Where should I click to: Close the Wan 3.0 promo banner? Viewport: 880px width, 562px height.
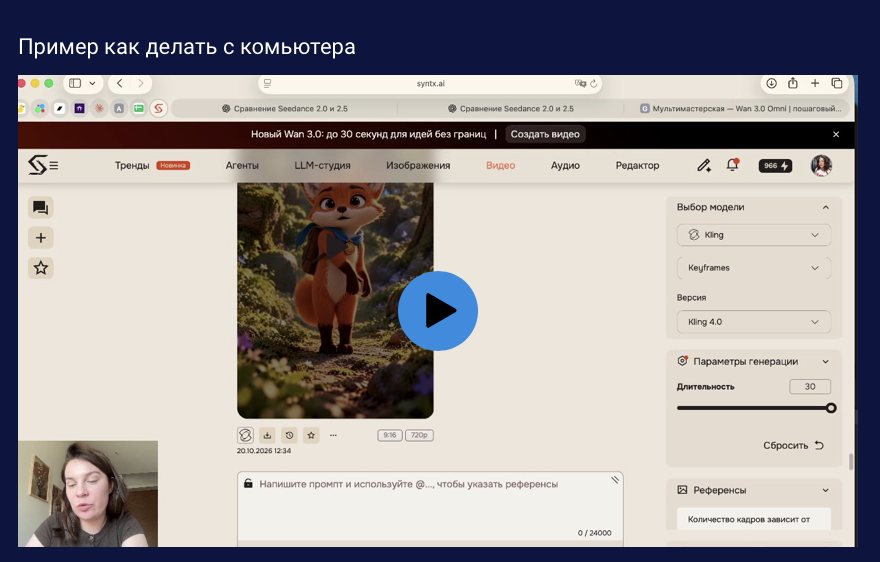point(836,134)
